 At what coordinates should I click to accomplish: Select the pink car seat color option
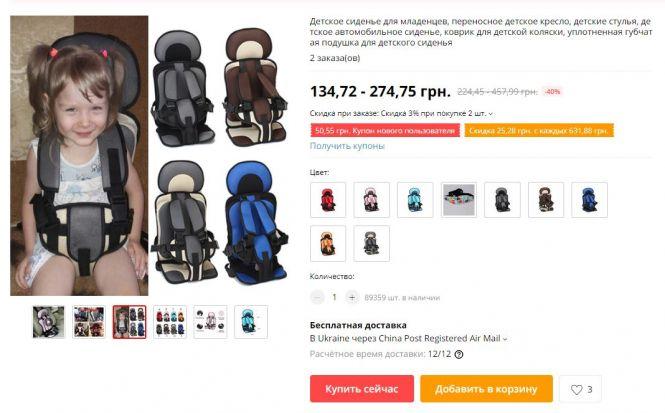click(372, 200)
